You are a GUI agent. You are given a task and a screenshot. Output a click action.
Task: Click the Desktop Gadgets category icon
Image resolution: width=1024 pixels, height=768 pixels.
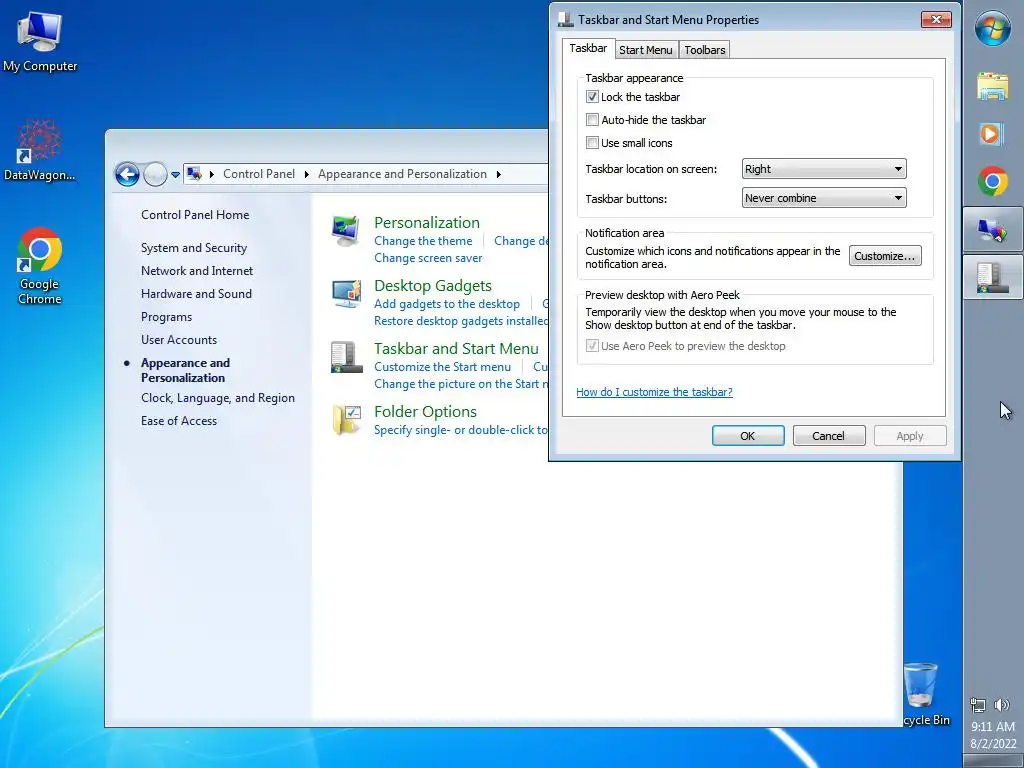pos(346,294)
